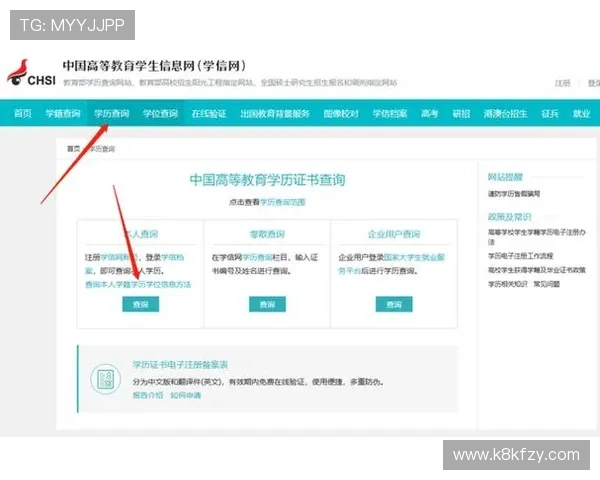Open 高校学生获得学籍及毕业证书政策 link
The height and width of the screenshot is (480, 600).
(536, 270)
